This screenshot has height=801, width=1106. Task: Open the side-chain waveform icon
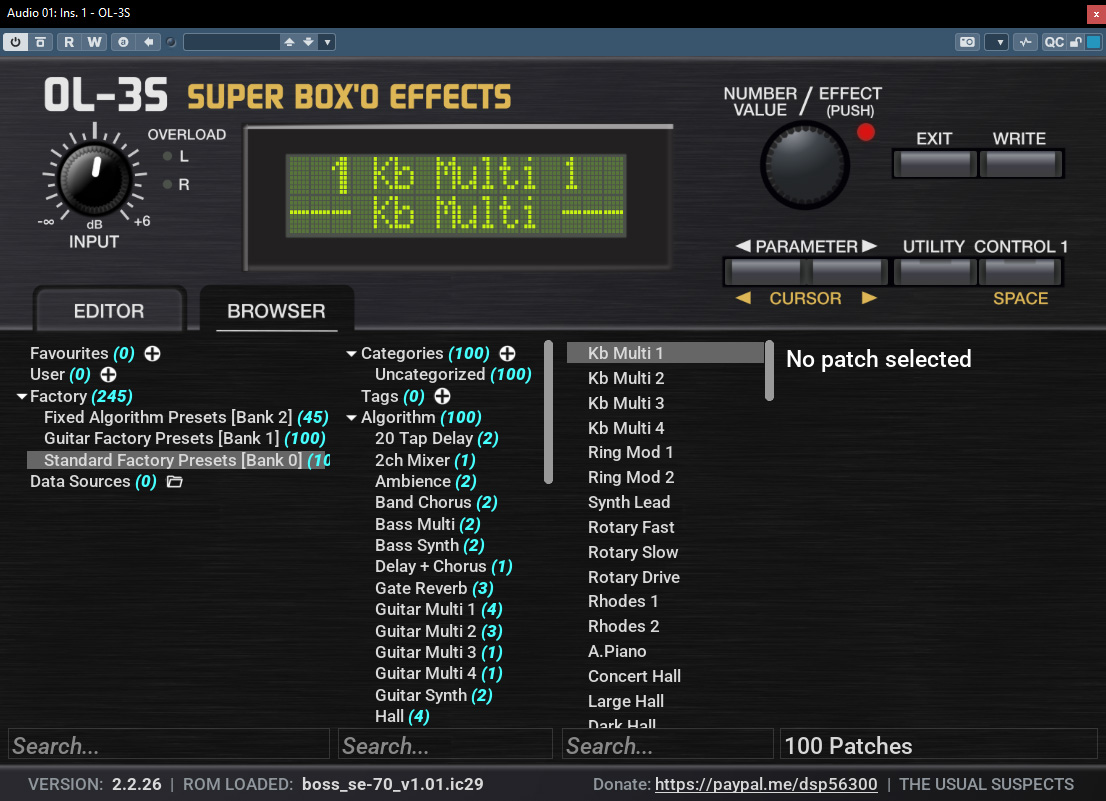(1026, 42)
